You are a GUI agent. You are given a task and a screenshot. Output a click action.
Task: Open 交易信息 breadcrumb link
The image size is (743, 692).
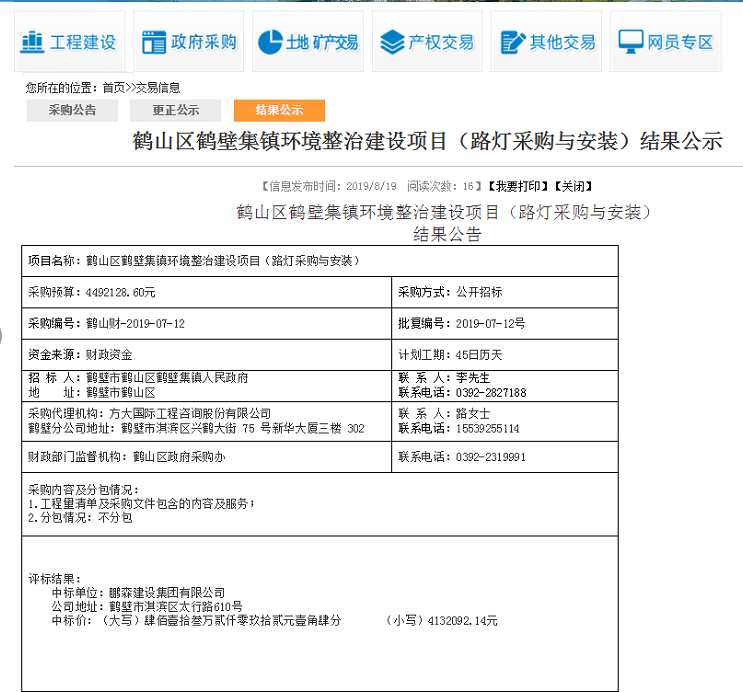[158, 88]
